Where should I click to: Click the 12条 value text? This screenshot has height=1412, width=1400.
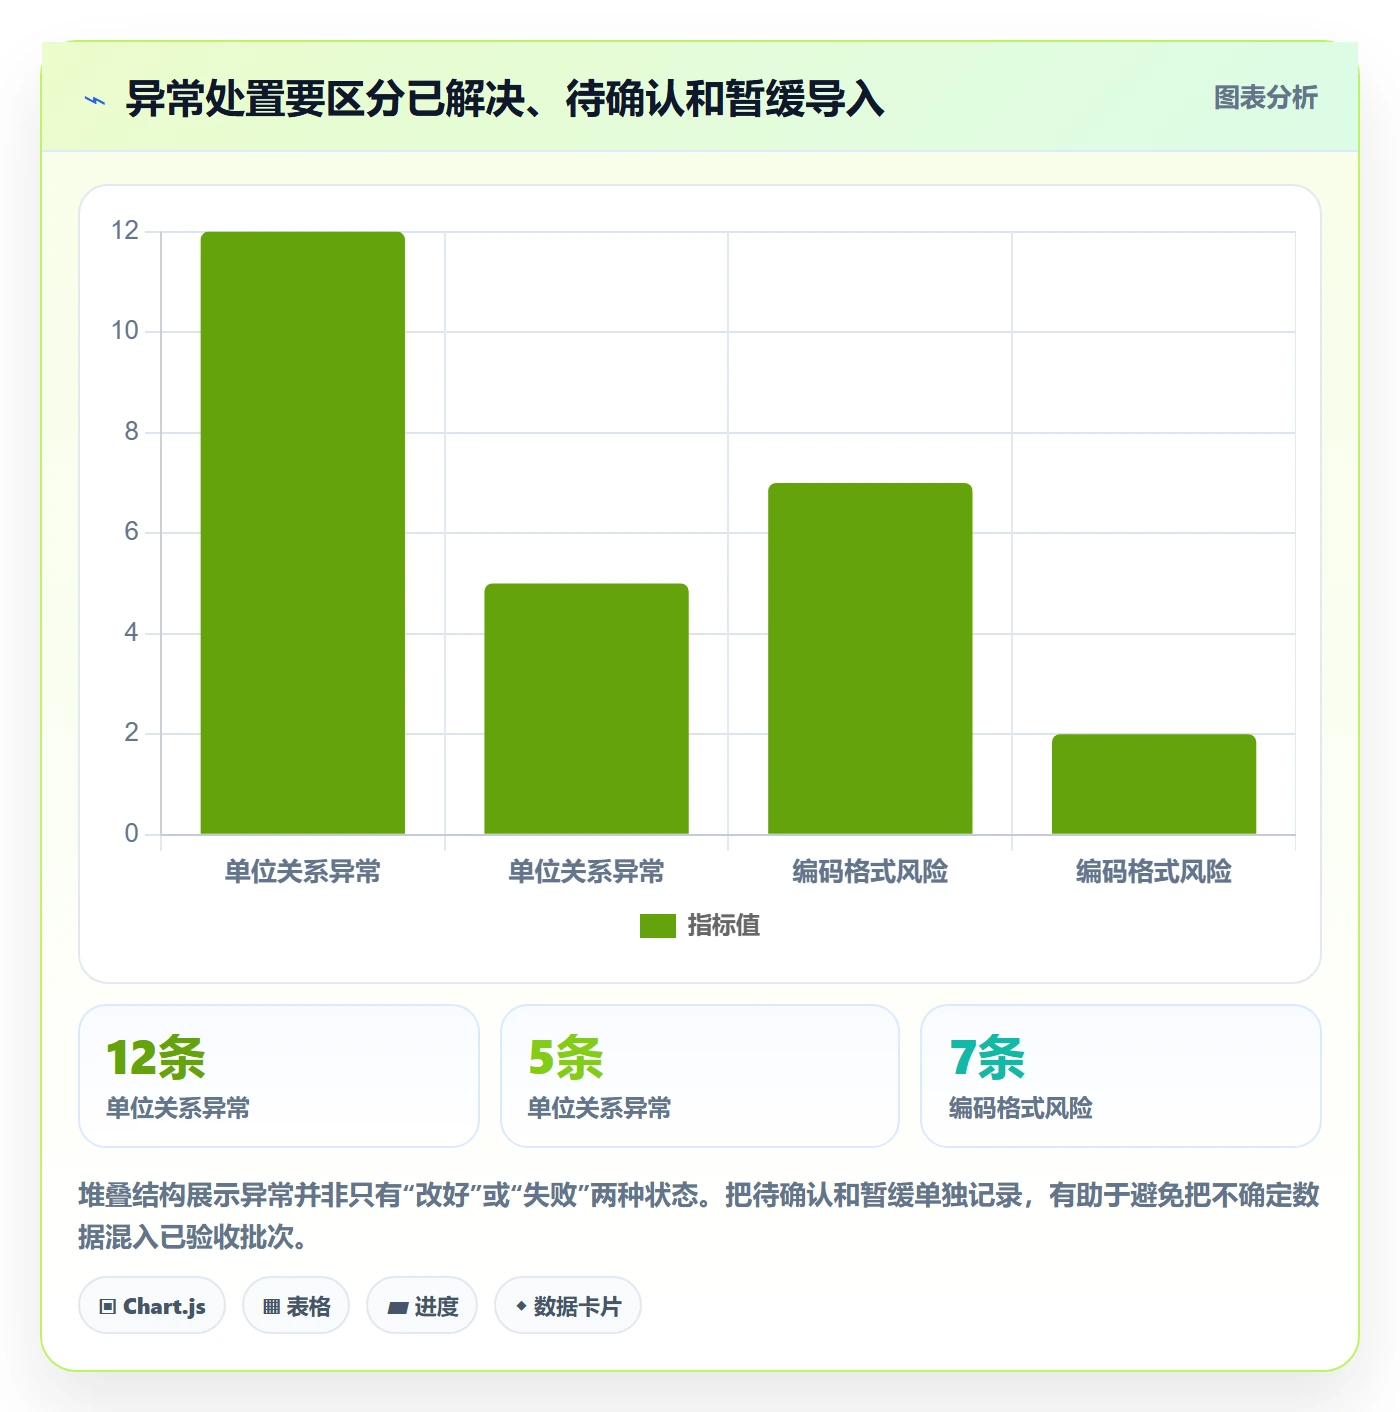point(156,1057)
